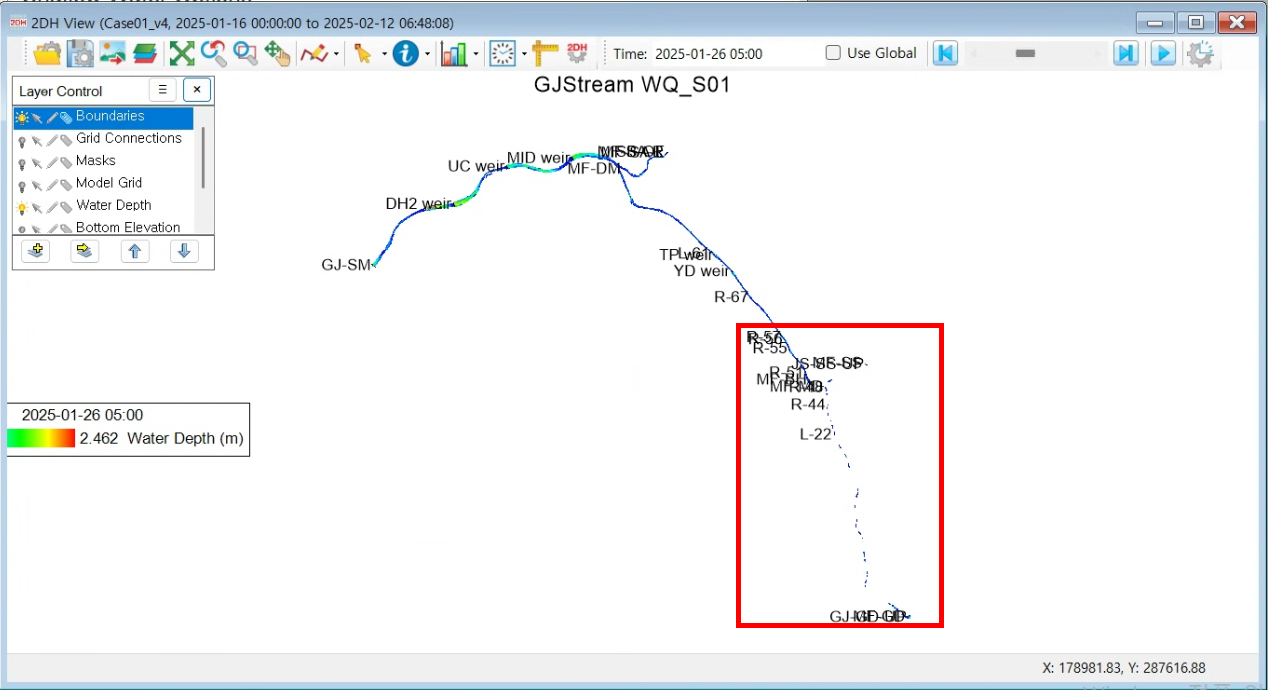This screenshot has height=690, width=1268.
Task: Click the time slider handle
Action: 1024,54
